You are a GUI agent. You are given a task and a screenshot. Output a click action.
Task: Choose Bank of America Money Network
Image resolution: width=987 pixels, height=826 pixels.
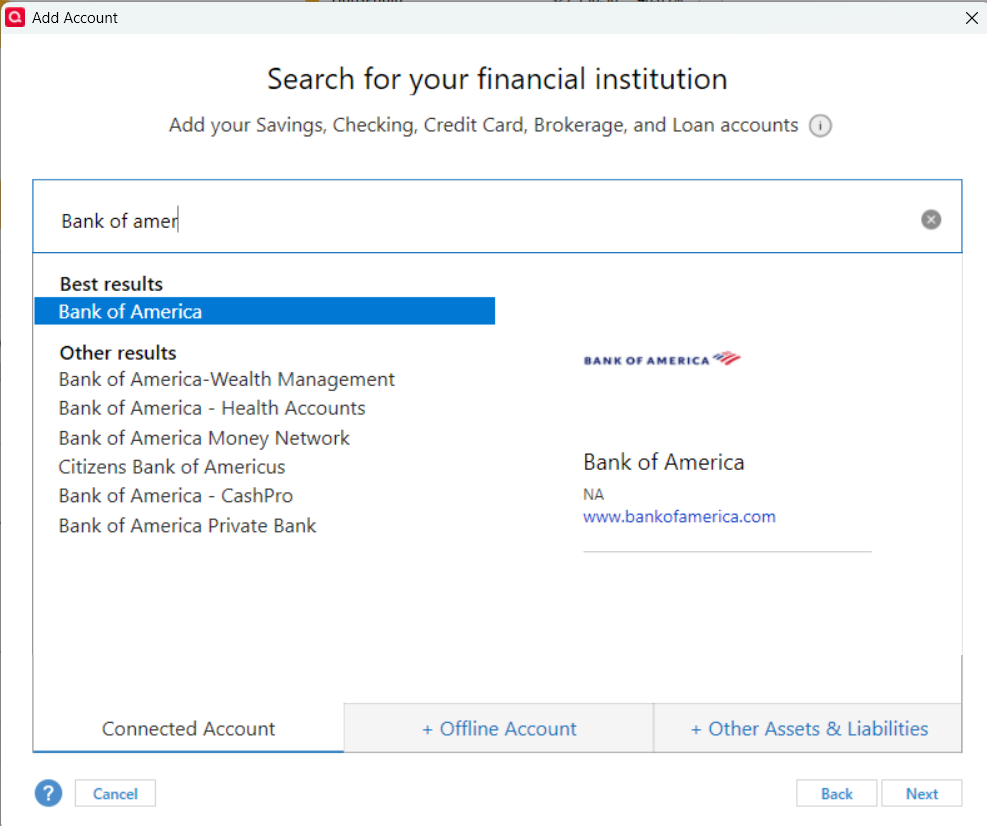tap(204, 438)
